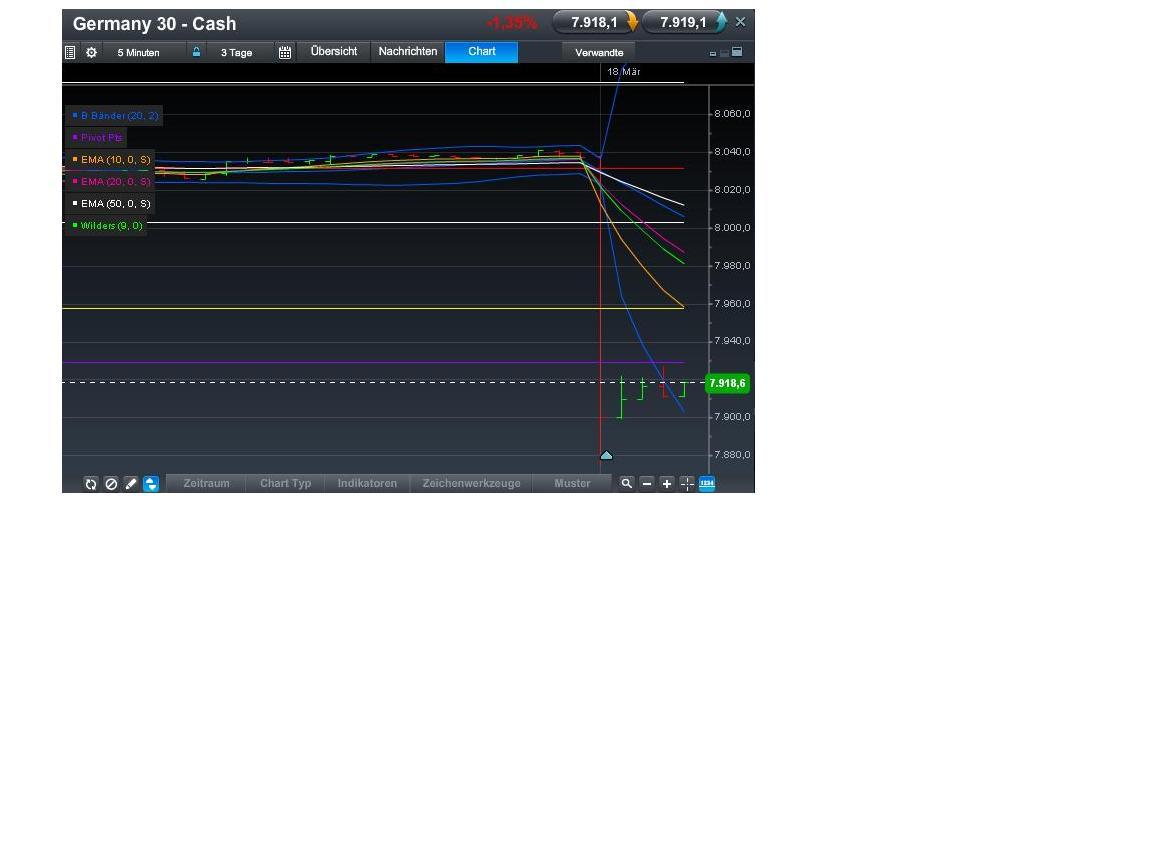Image resolution: width=1152 pixels, height=864 pixels.
Task: Click the green Wilders color square
Action: tap(75, 225)
